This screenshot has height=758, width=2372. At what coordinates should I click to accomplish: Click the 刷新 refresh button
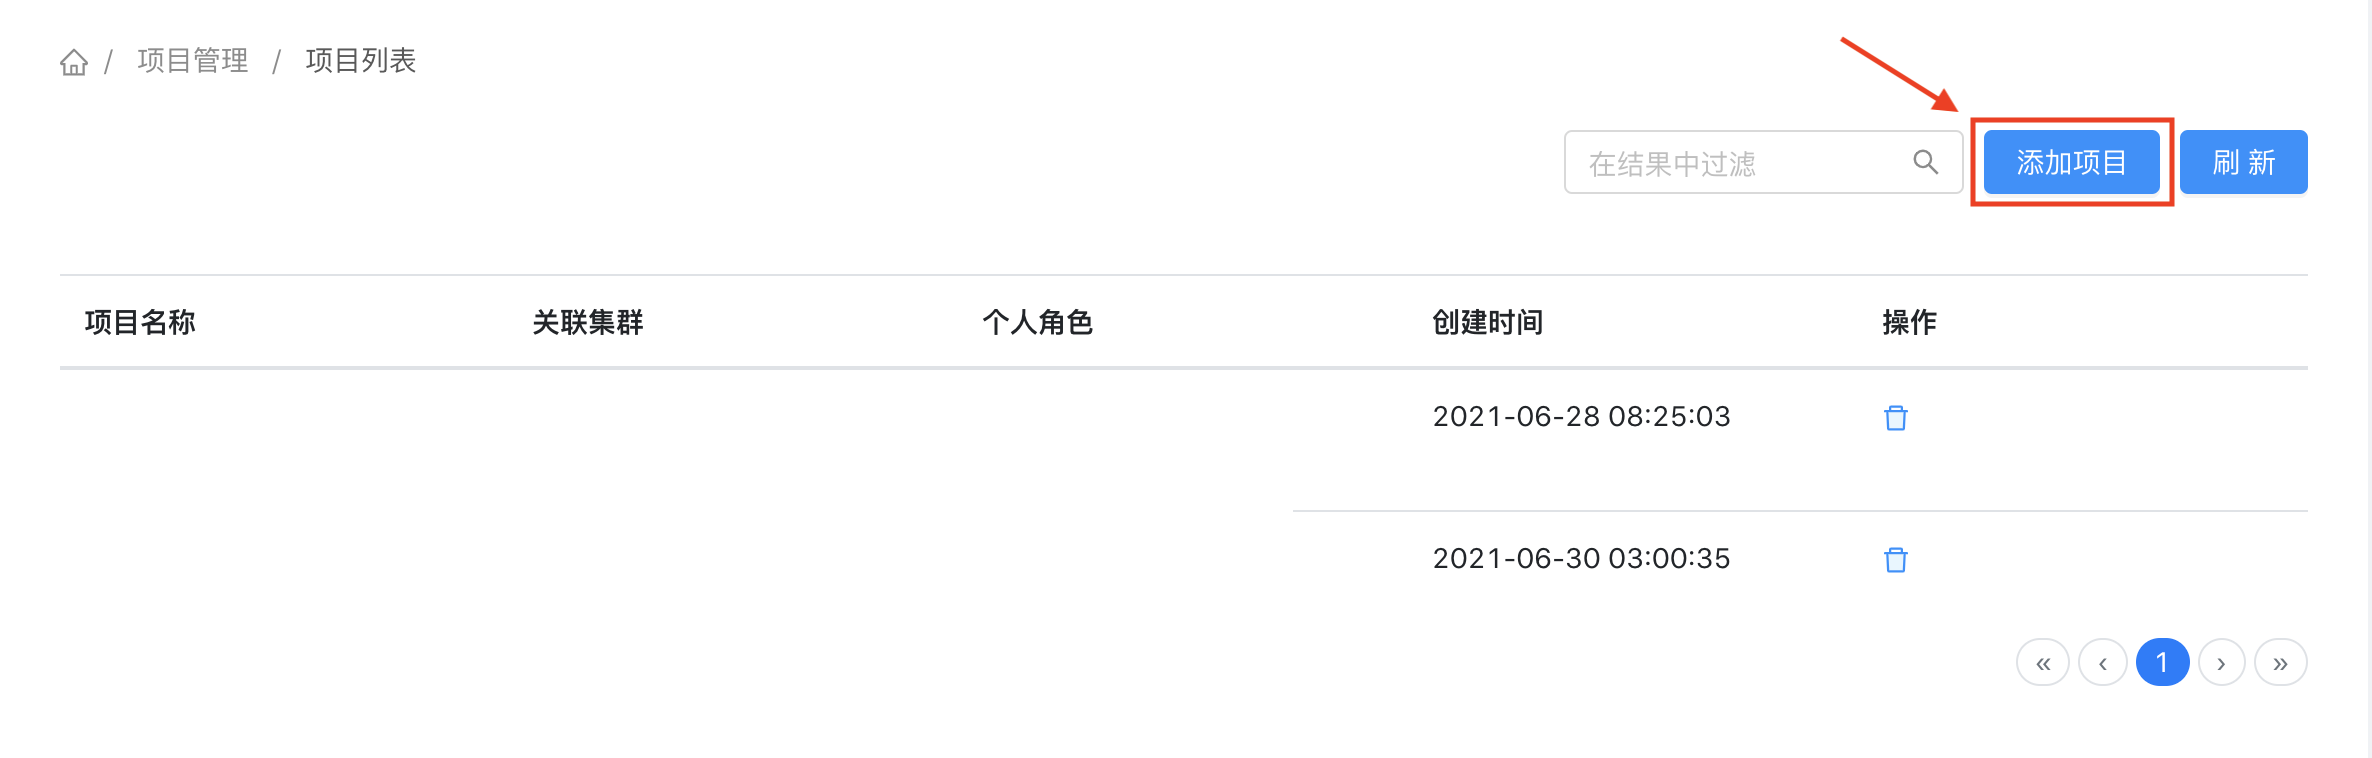click(2243, 162)
